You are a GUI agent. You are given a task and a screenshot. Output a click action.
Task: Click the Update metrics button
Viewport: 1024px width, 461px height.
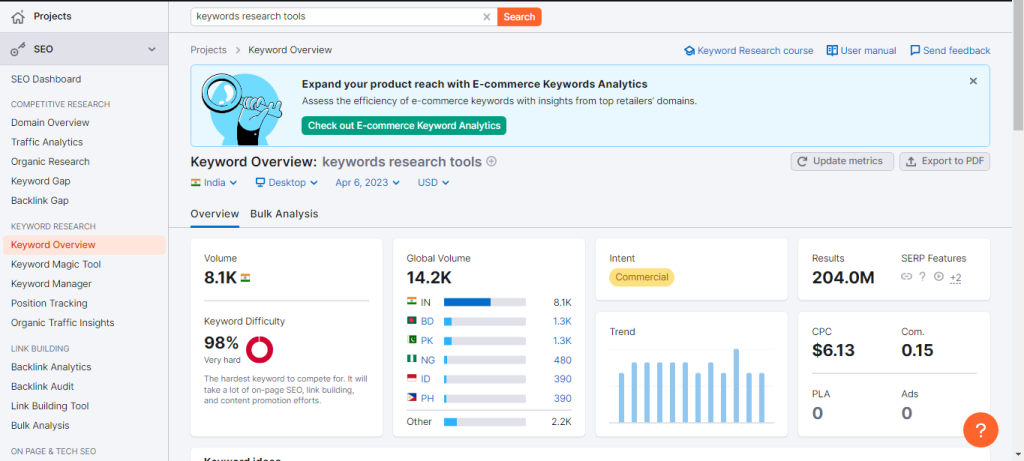point(842,161)
